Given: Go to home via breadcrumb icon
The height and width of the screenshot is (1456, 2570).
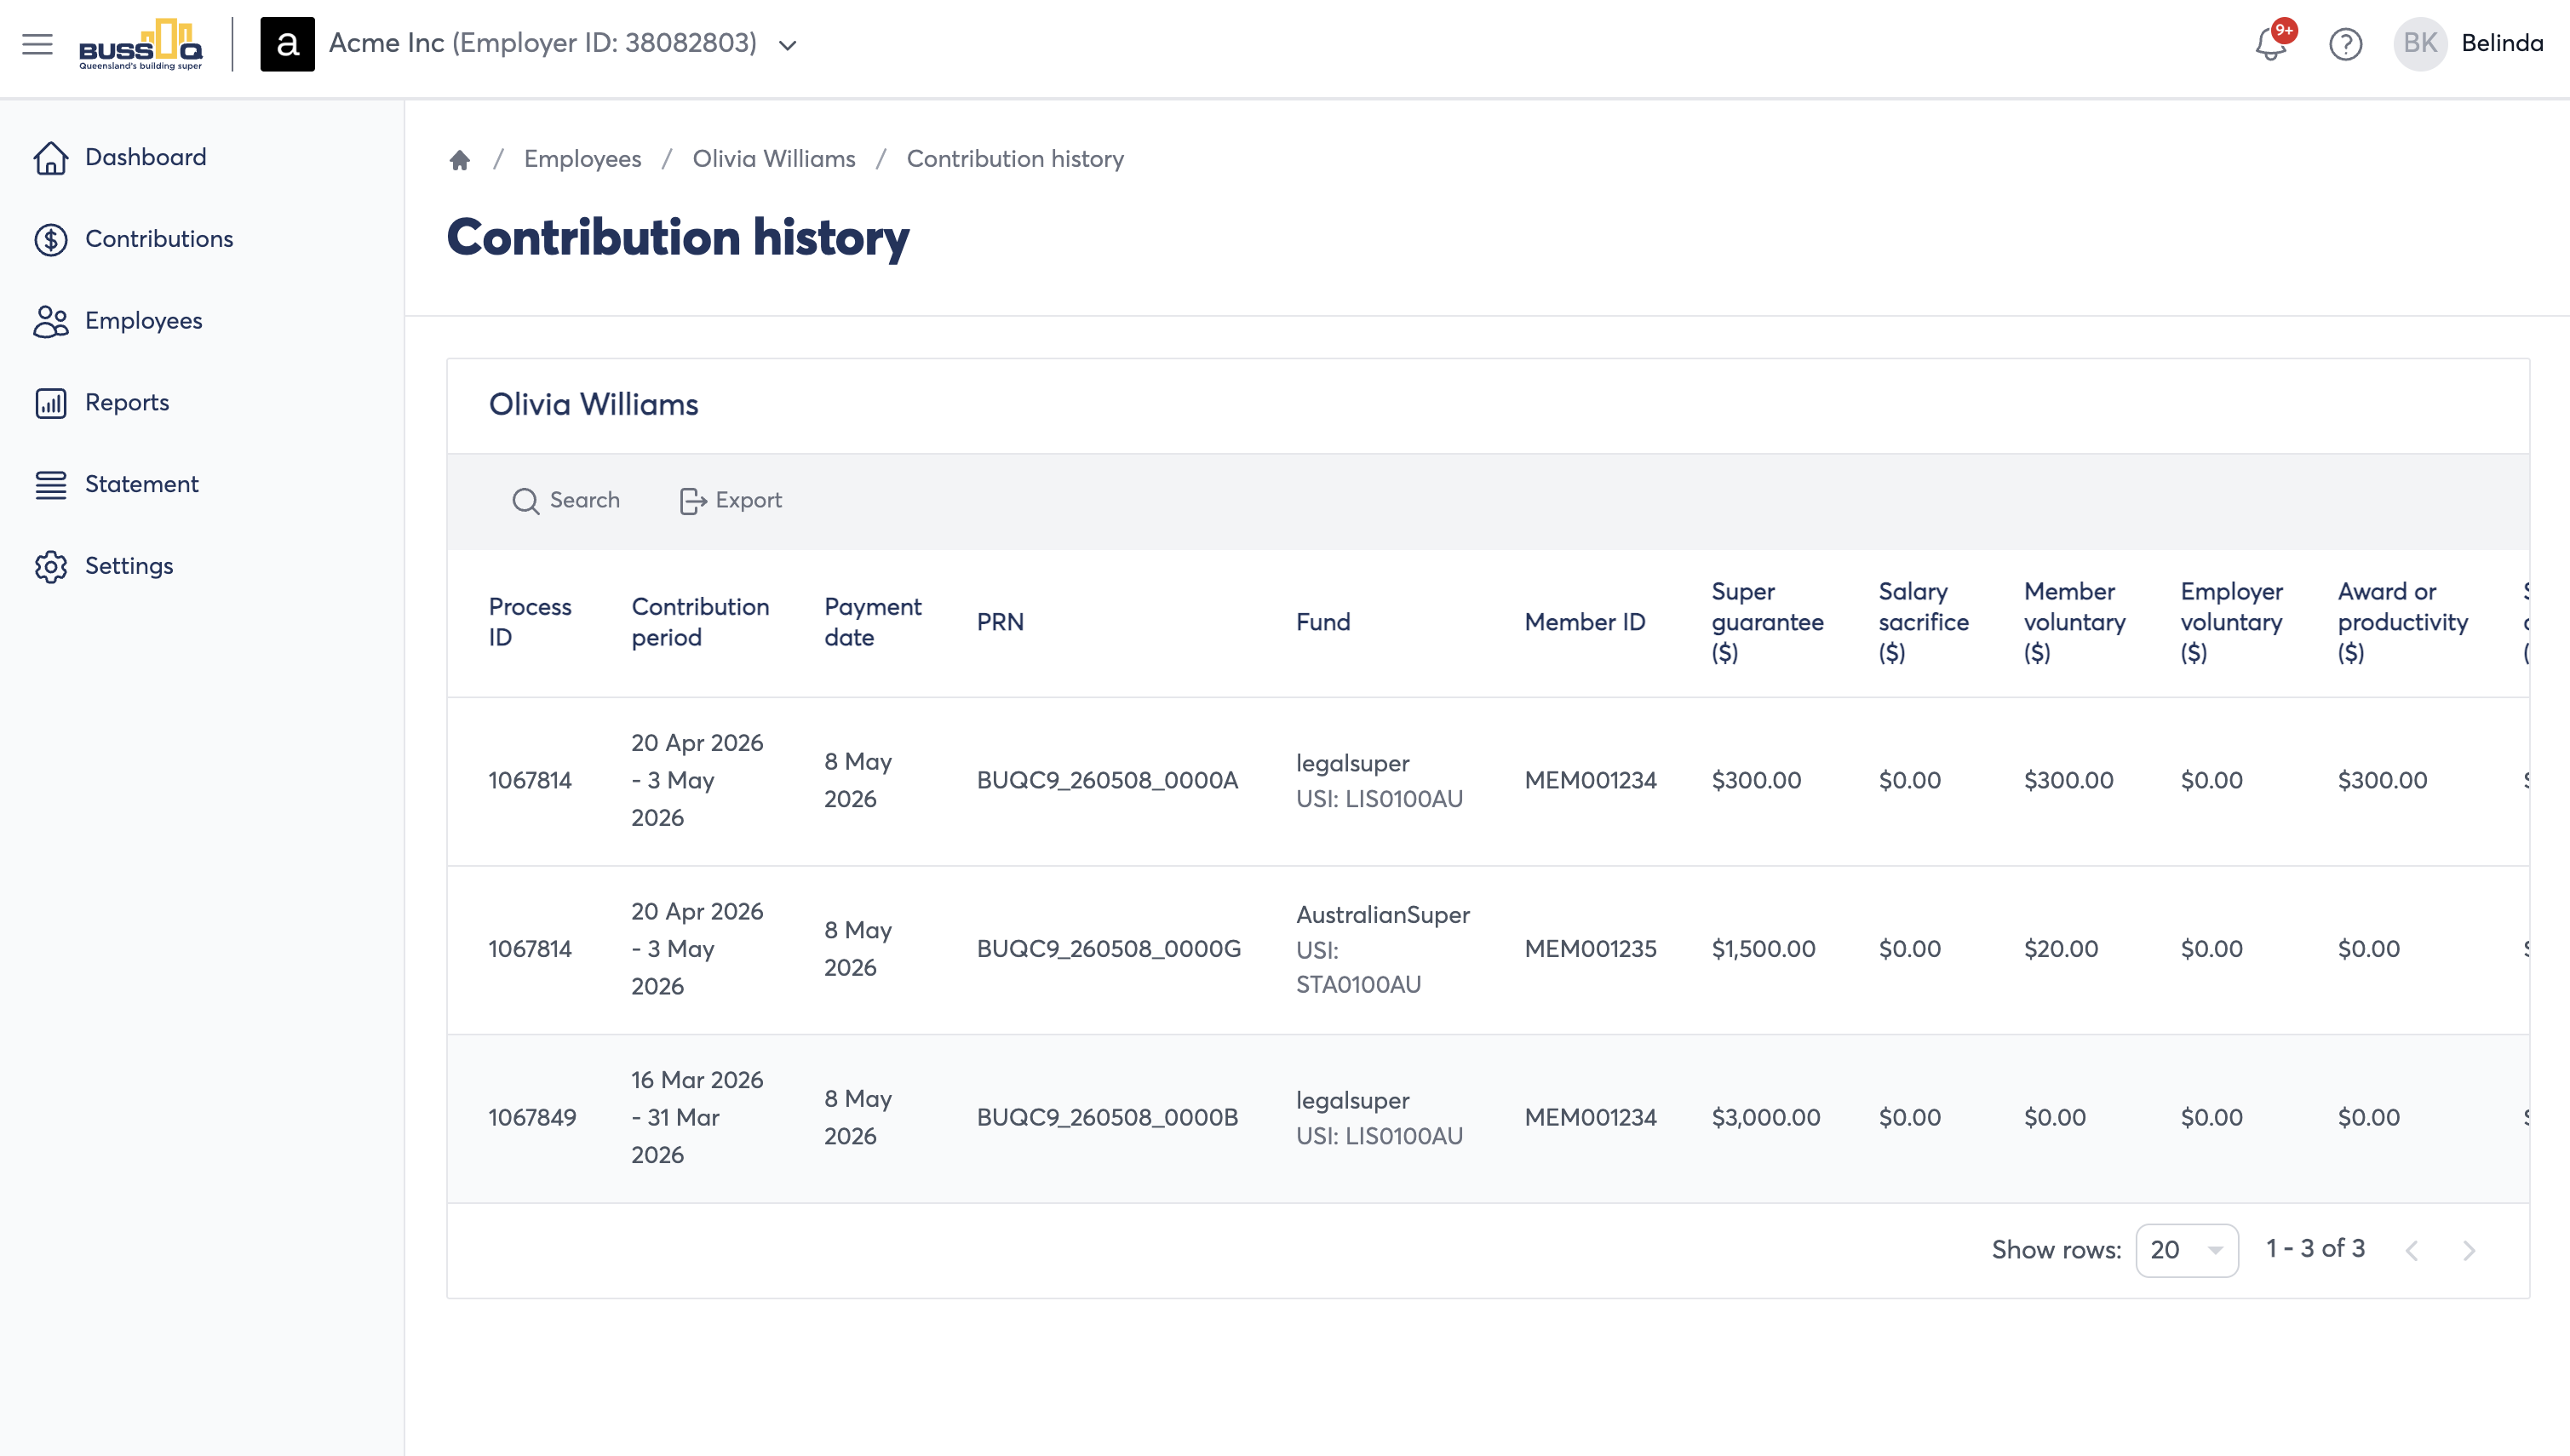Looking at the screenshot, I should [x=460, y=159].
